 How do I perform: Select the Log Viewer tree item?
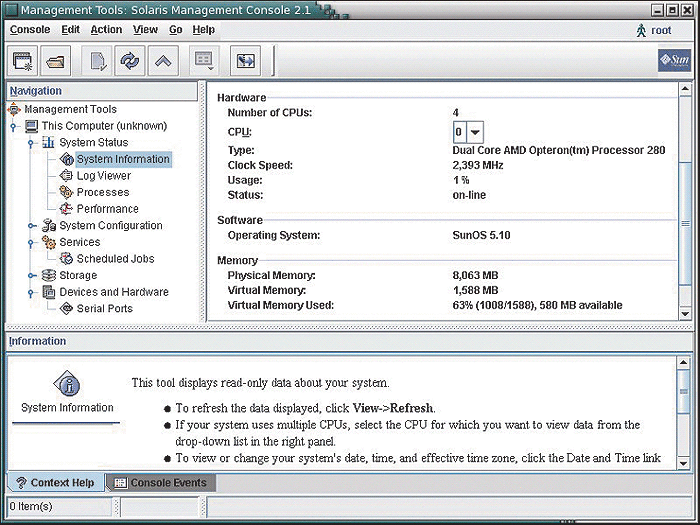[104, 175]
